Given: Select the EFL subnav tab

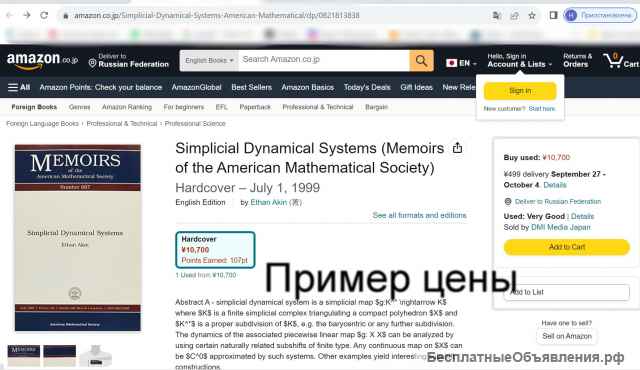Looking at the screenshot, I should 222,107.
